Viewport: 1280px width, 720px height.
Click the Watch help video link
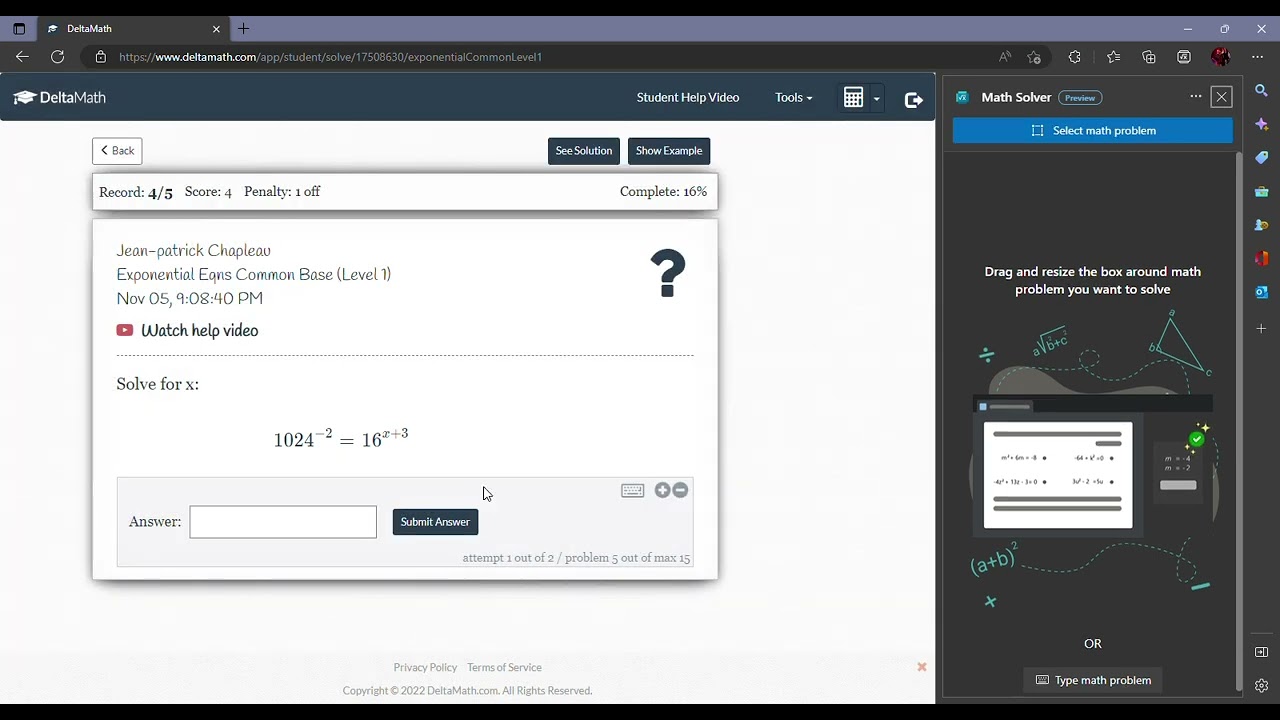199,331
